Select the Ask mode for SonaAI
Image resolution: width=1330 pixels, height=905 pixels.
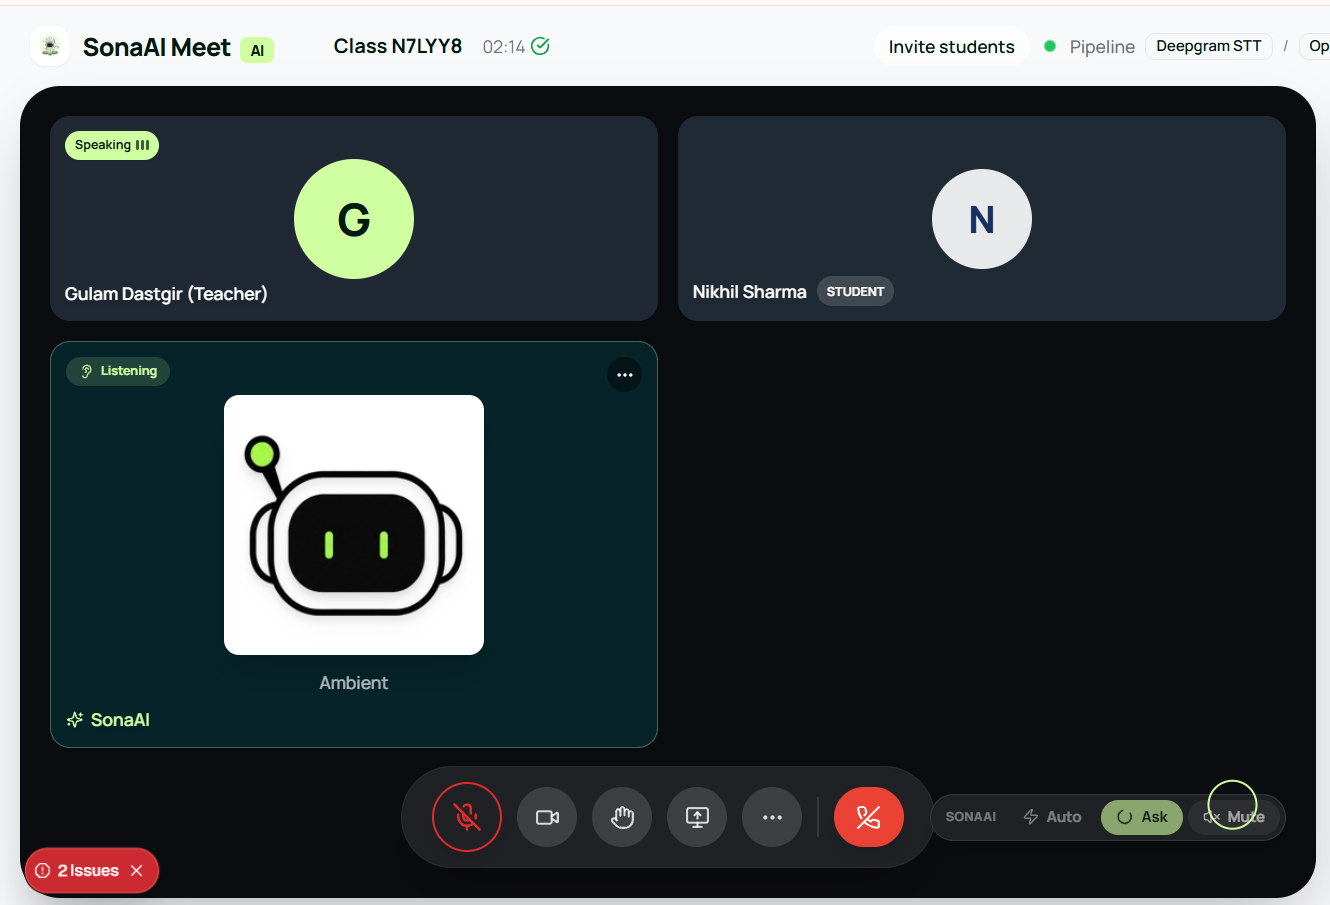(x=1142, y=817)
